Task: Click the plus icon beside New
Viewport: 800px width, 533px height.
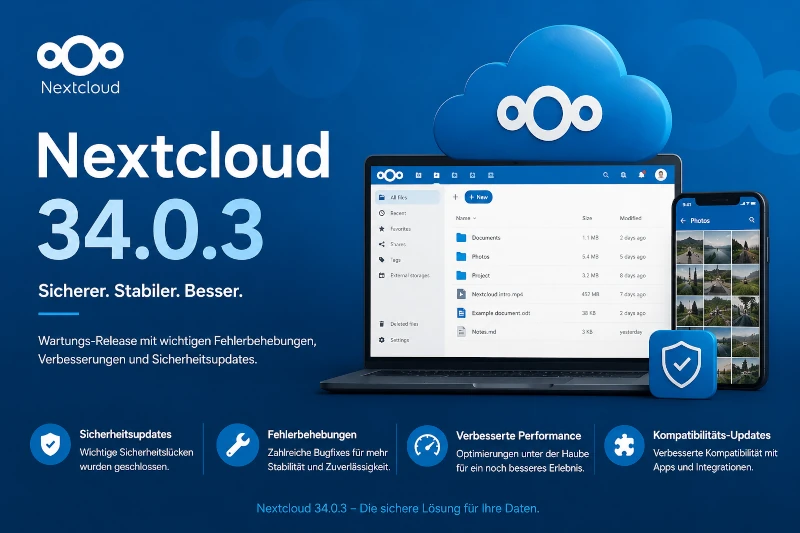Action: coord(455,197)
